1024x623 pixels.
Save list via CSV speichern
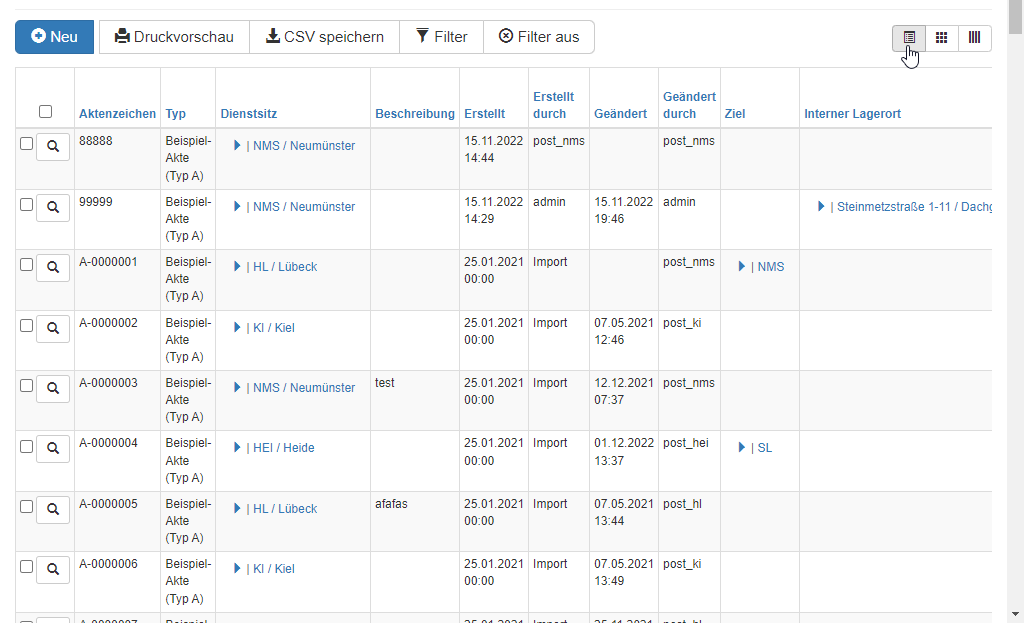pyautogui.click(x=324, y=37)
